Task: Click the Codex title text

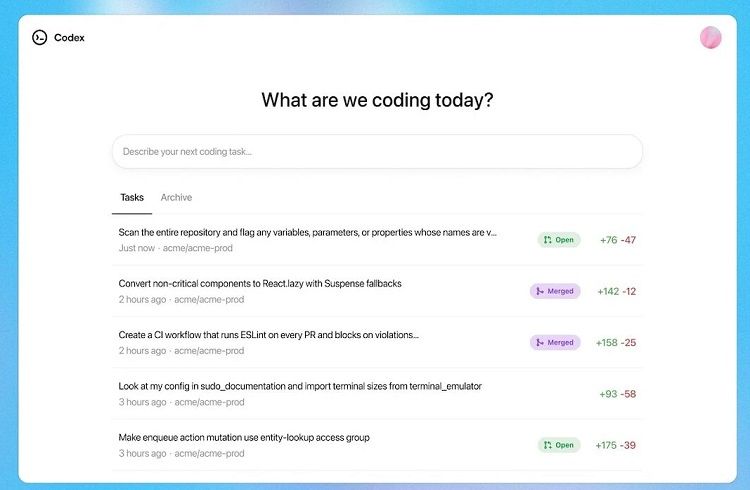Action: 69,38
